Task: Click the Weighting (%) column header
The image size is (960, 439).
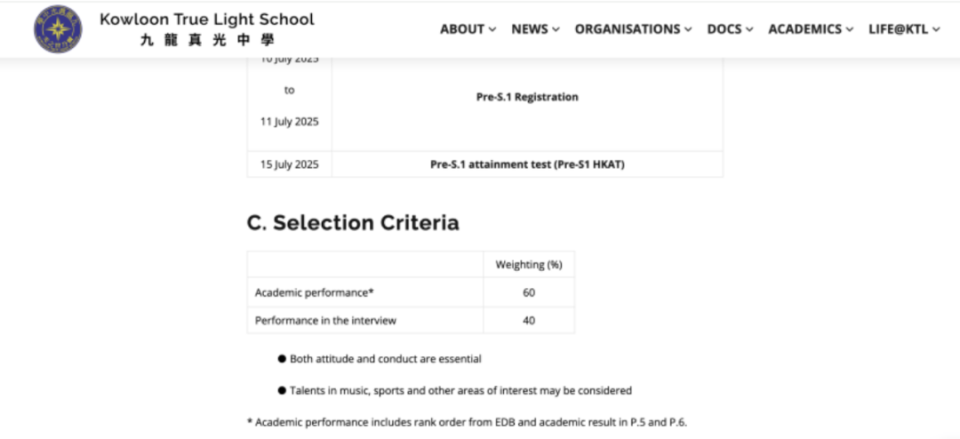Action: 528,264
